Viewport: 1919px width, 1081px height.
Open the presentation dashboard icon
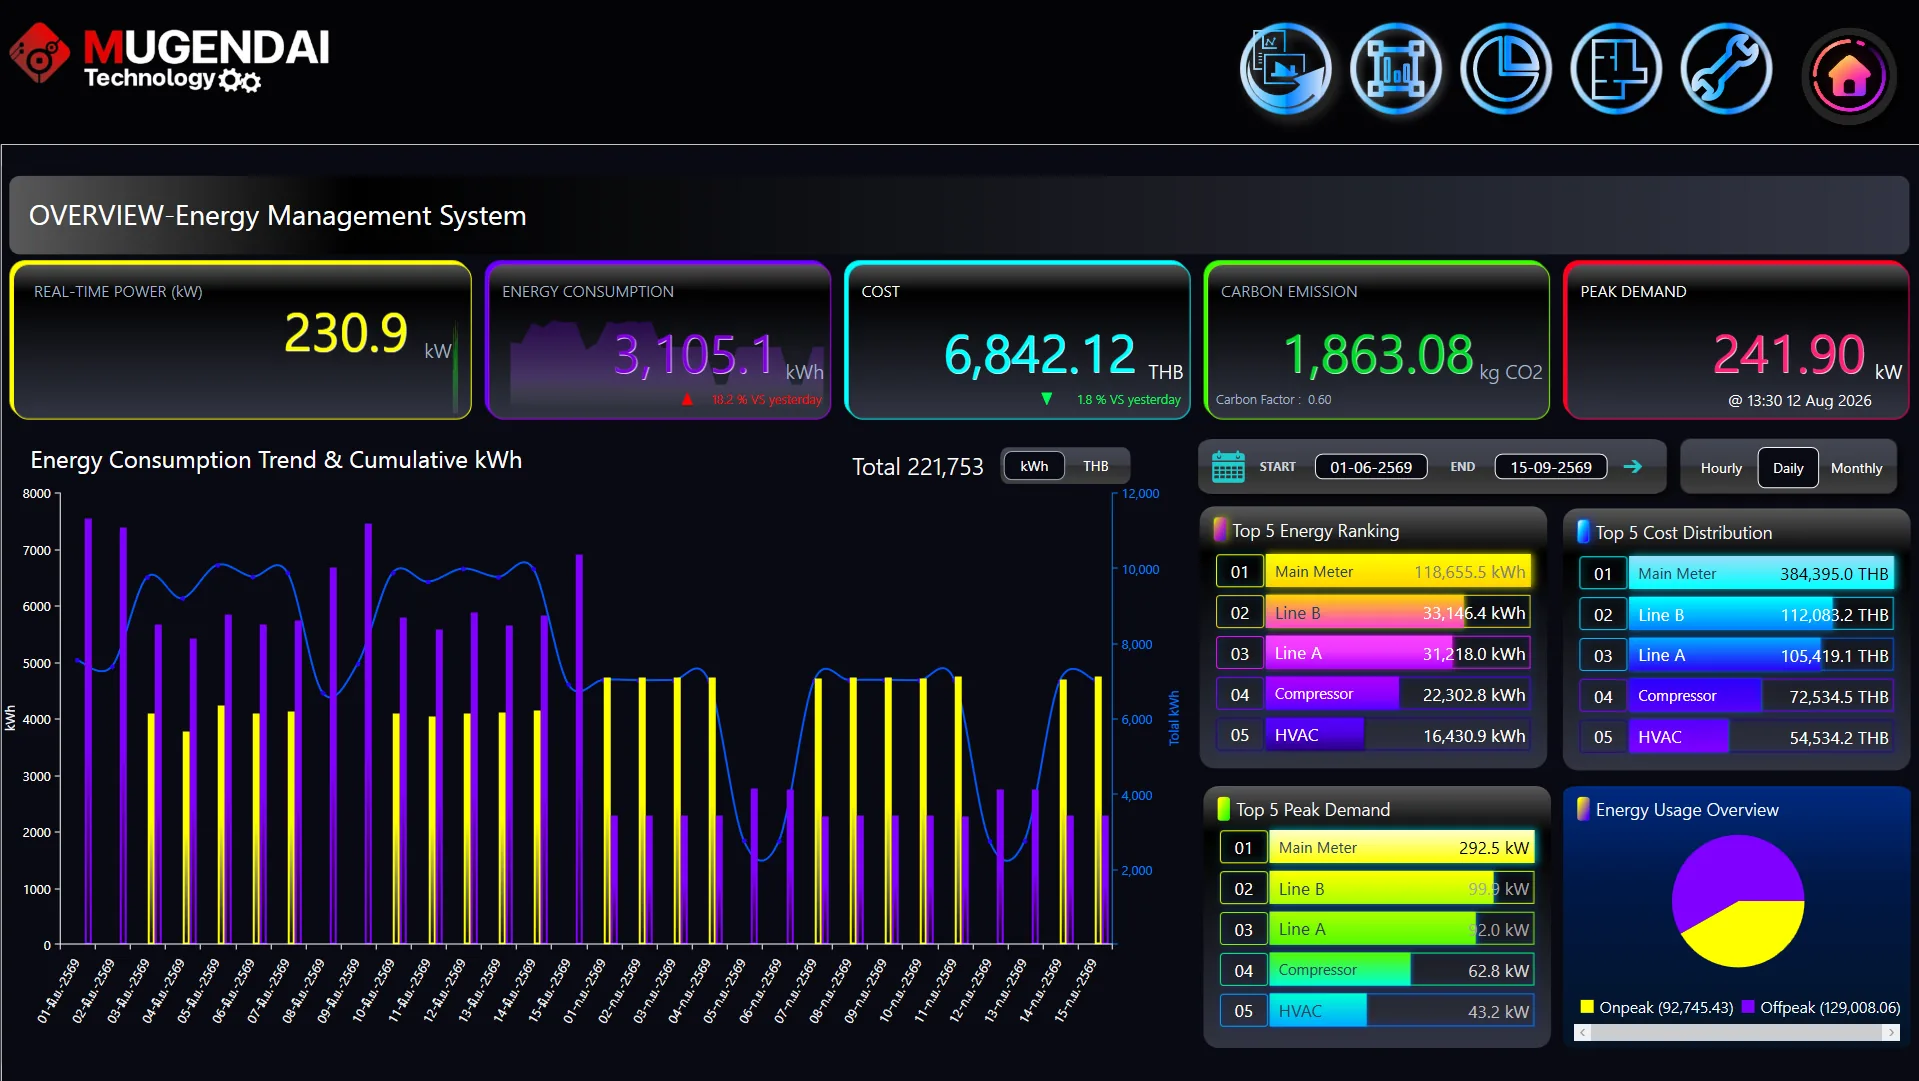pos(1286,69)
